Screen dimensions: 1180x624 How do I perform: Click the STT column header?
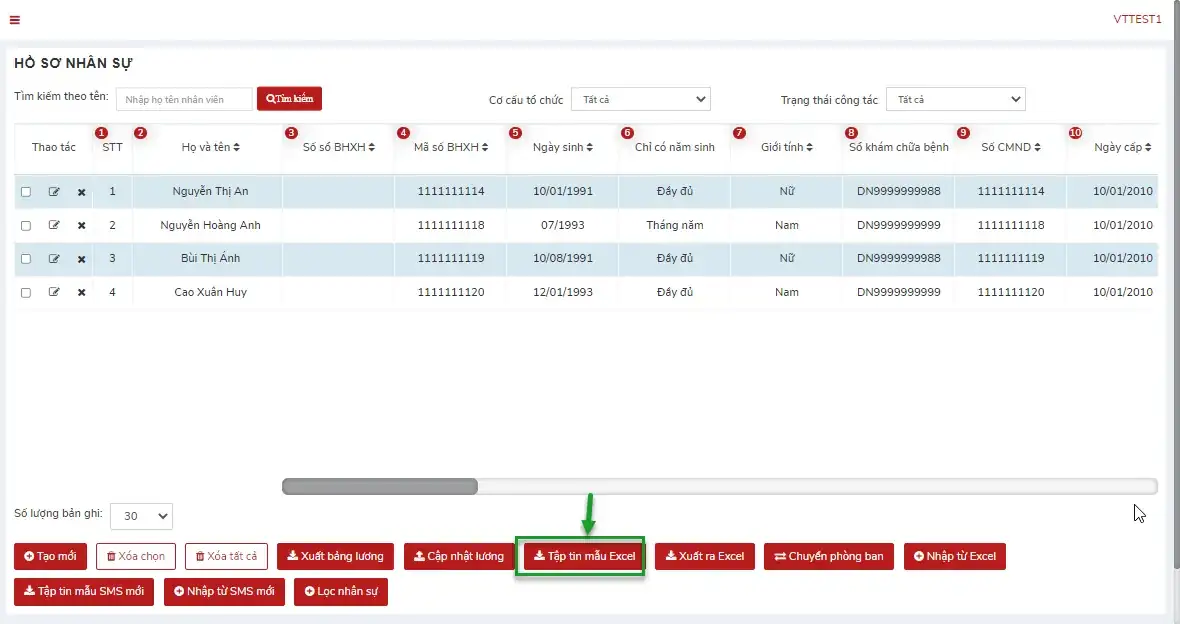[x=112, y=148]
